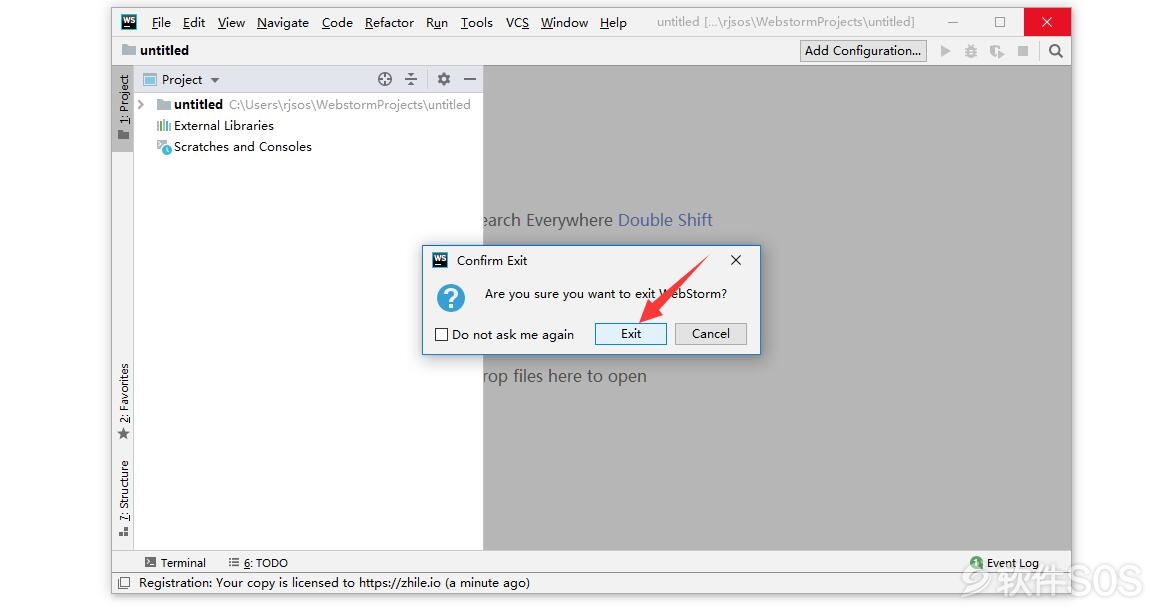The image size is (1159, 609).
Task: Click the External Libraries bar-chart icon
Action: point(163,126)
